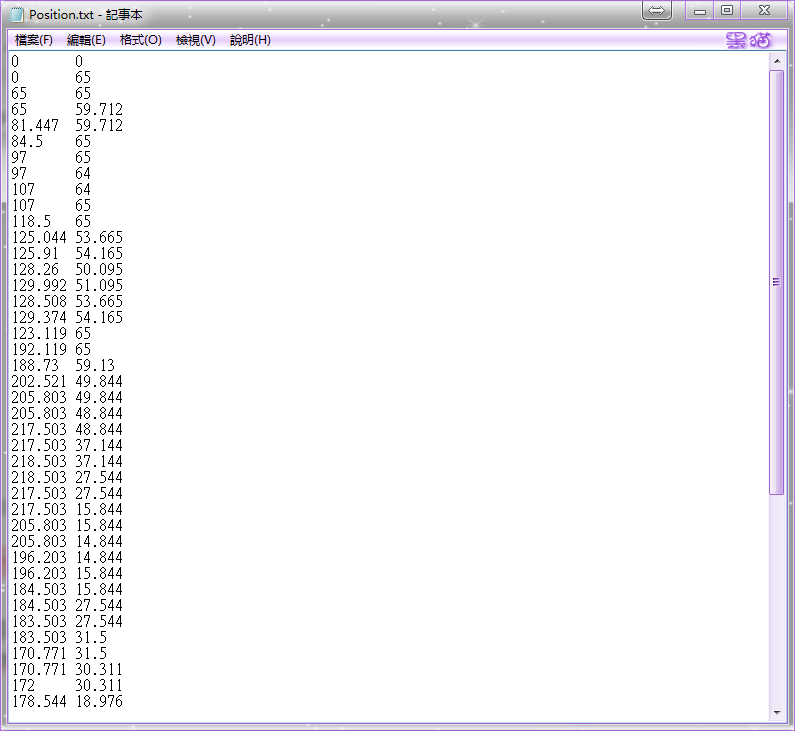Click scrollbar track below the thumb
The width and height of the screenshot is (795, 731).
tap(777, 600)
